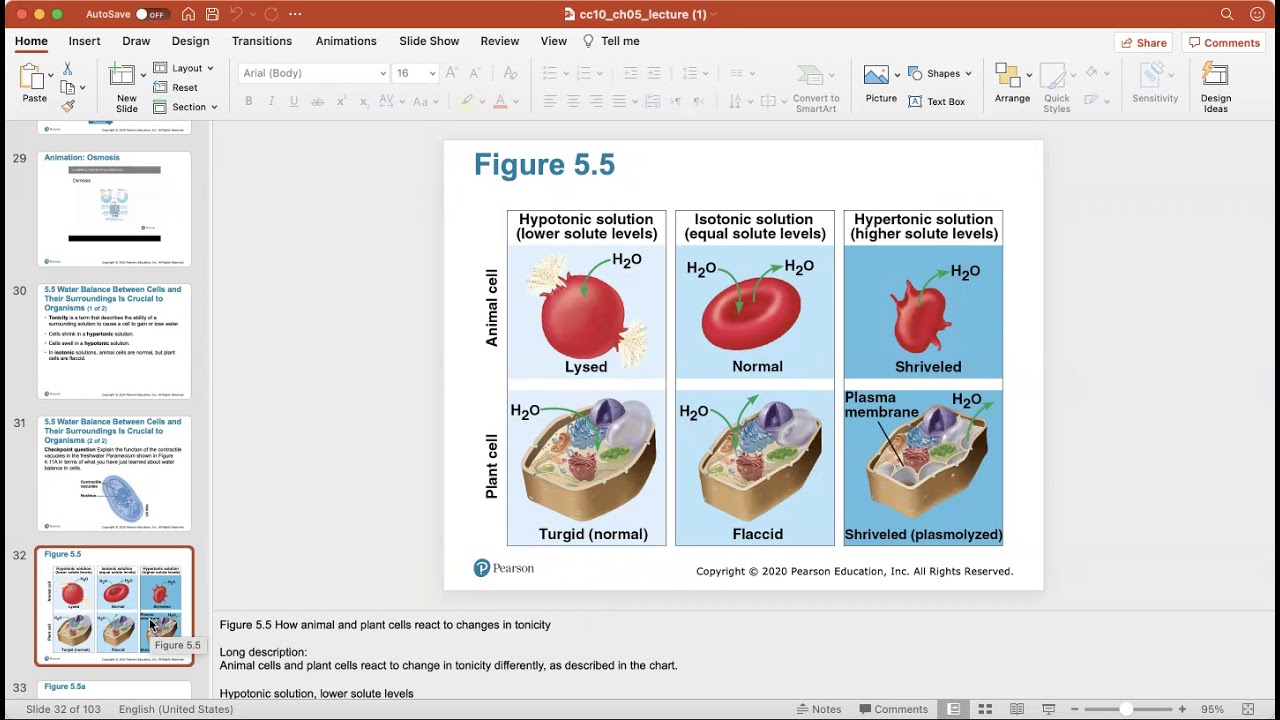Open font color dropdown arrow
Viewport: 1280px width, 720px height.
[x=516, y=101]
